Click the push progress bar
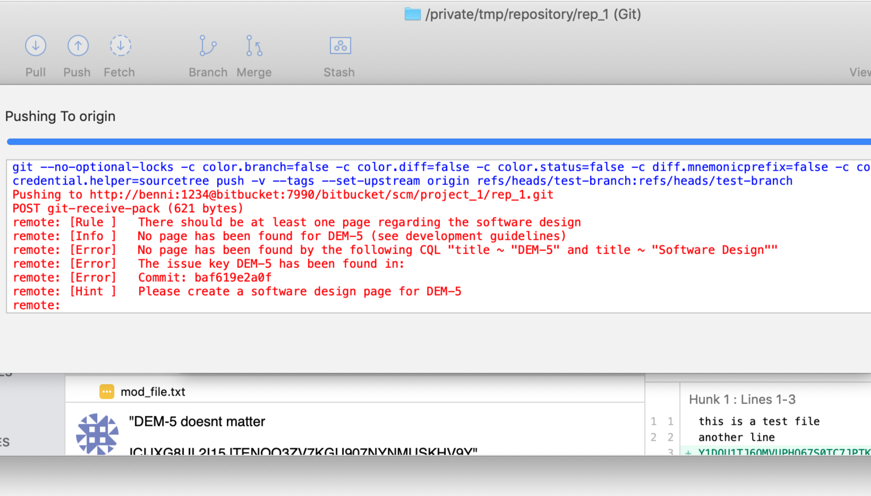Viewport: 871px width, 496px height. (x=439, y=142)
